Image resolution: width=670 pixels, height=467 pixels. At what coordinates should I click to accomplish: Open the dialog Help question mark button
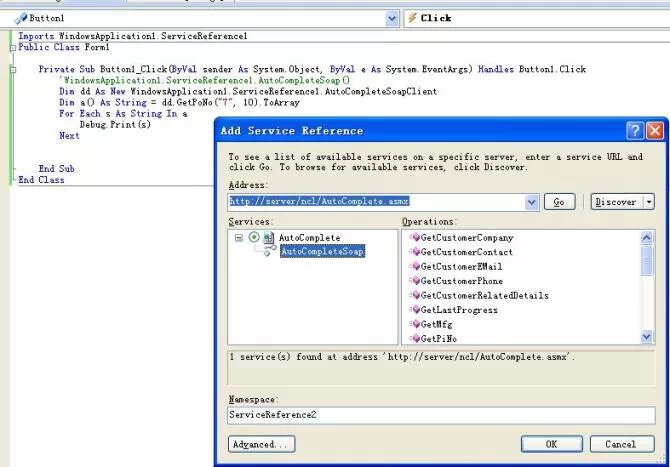[635, 131]
